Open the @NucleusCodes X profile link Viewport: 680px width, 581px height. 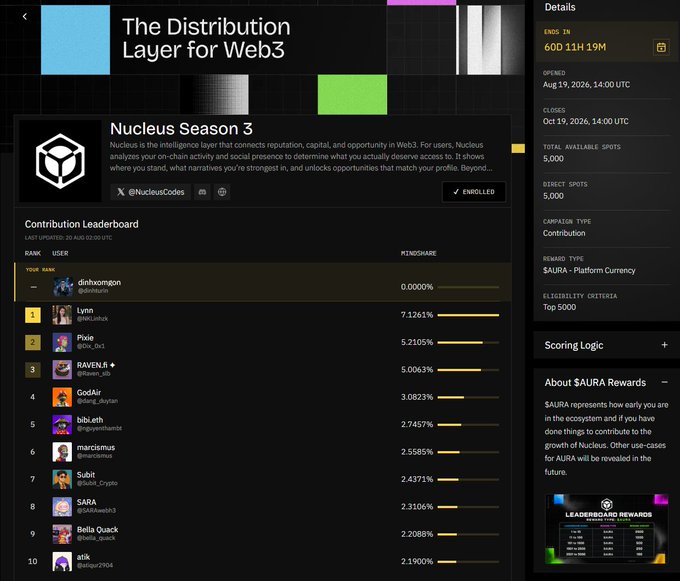150,192
